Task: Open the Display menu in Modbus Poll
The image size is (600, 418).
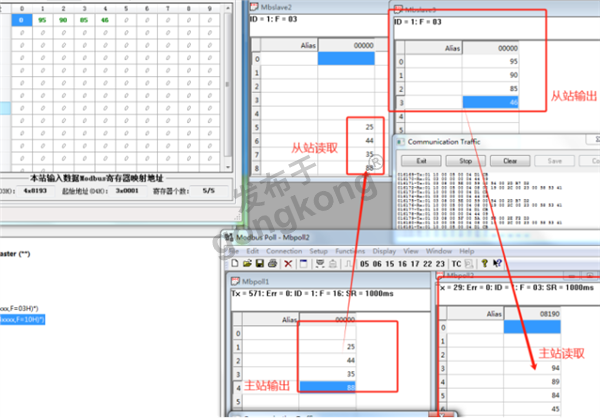Action: tap(384, 251)
